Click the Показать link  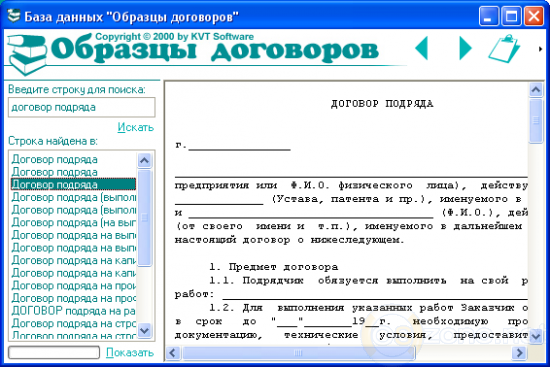tap(130, 352)
